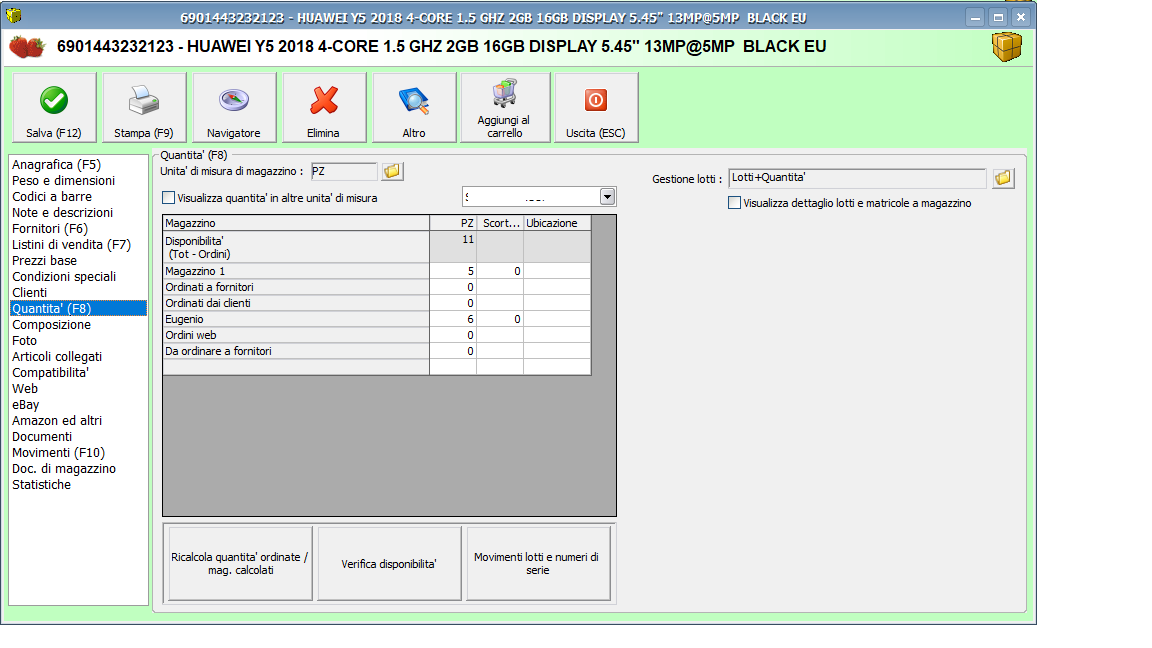
Task: Select the Eugenio row label
Action: 296,319
